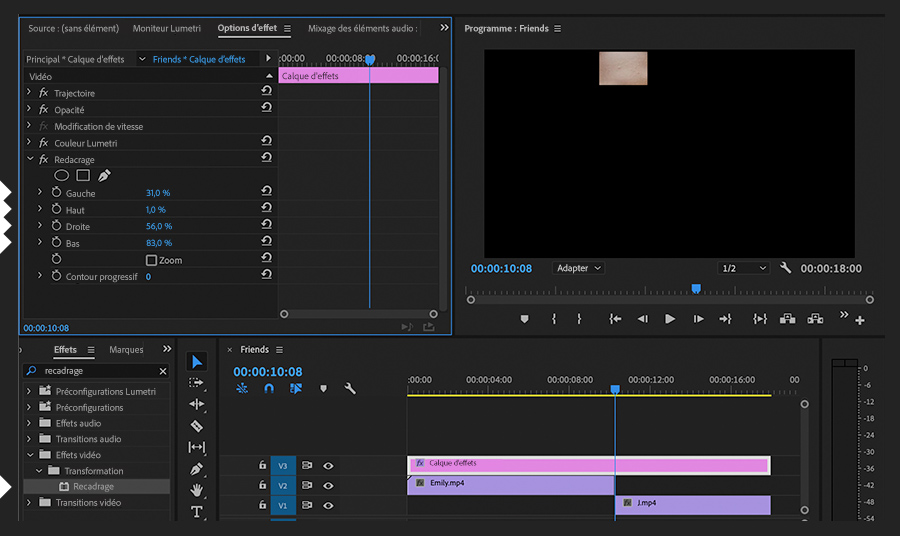Select the Pen tool in the toolbar
Viewport: 900px width, 536px height.
(x=197, y=469)
